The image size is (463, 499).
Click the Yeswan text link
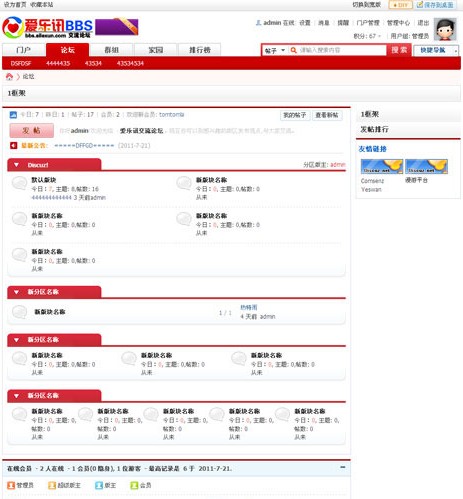tap(371, 189)
